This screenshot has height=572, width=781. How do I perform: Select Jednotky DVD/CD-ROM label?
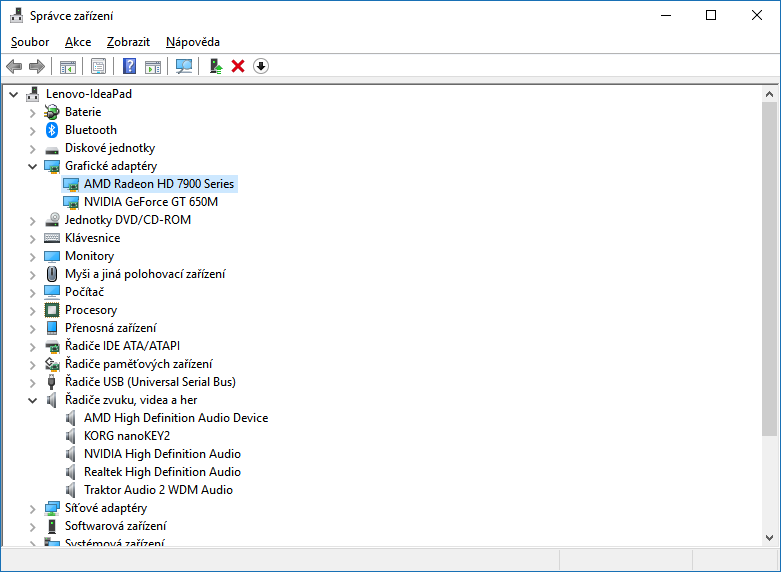tap(128, 220)
